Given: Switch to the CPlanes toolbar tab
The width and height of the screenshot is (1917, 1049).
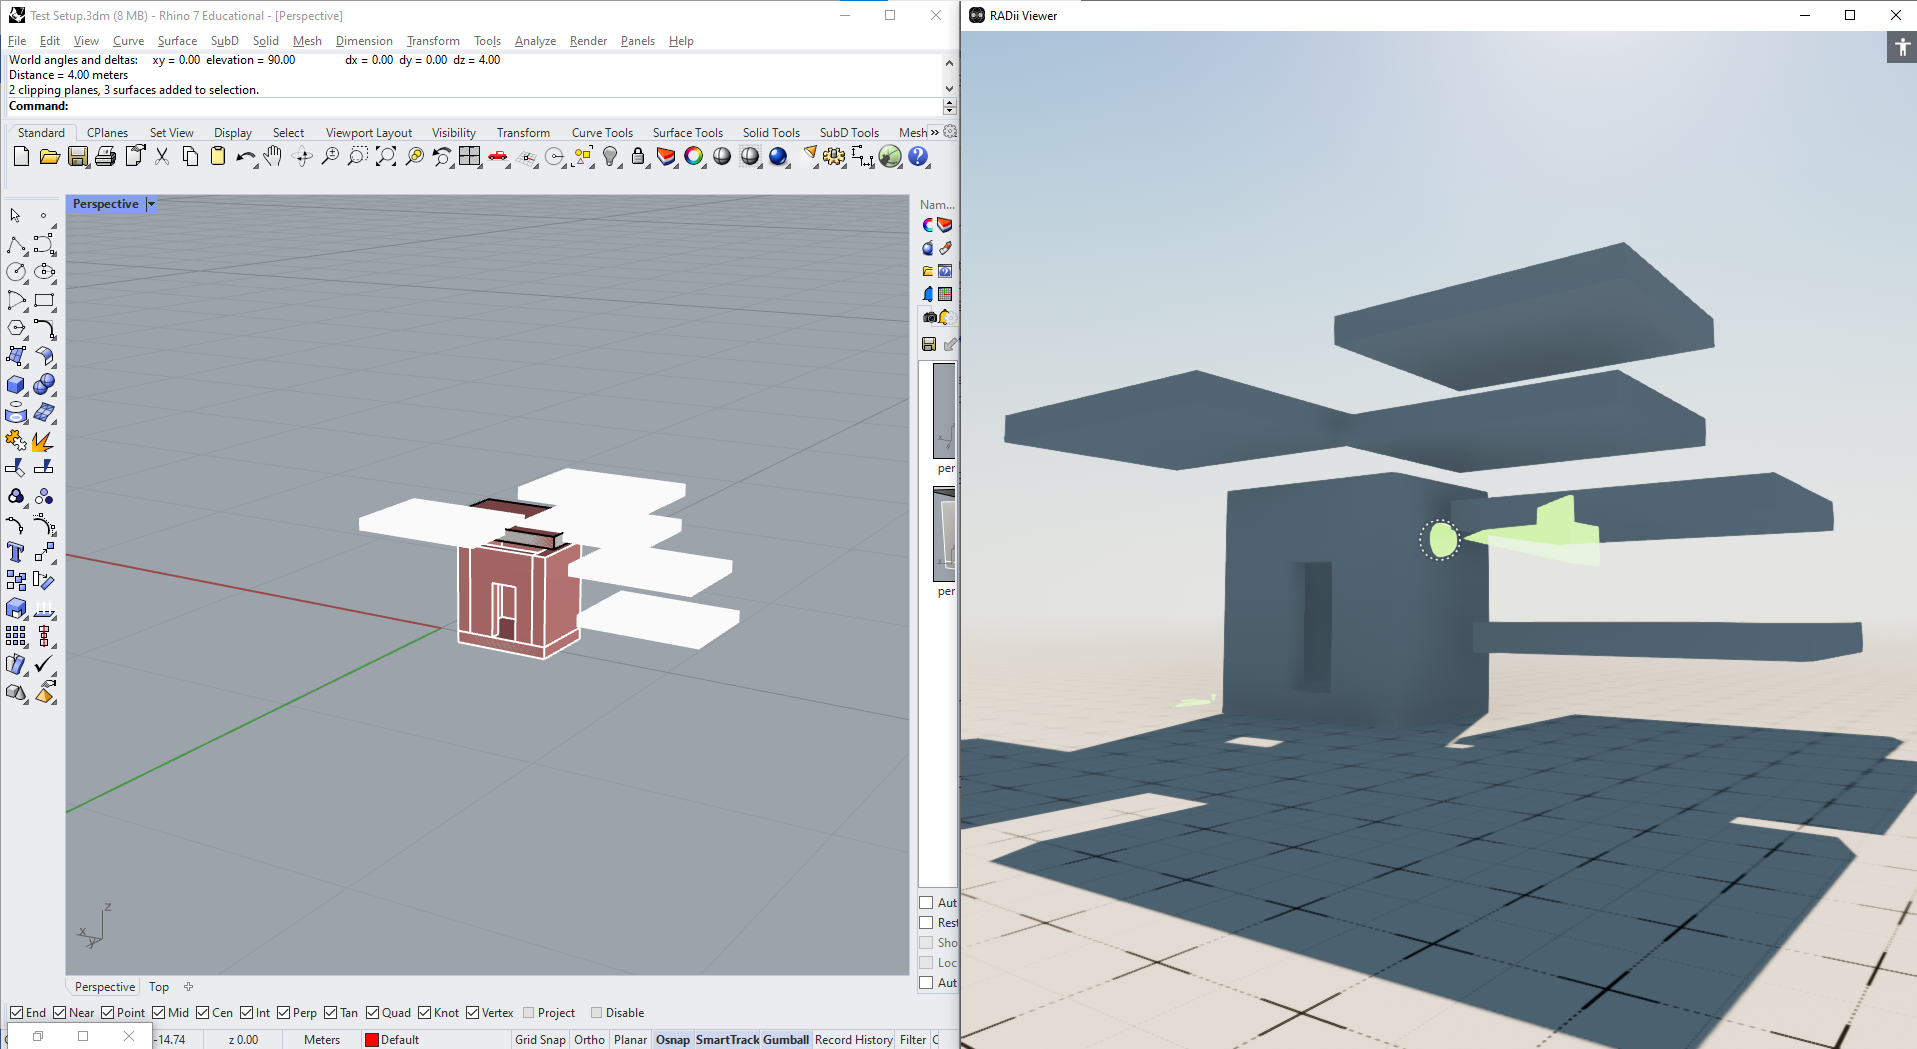Looking at the screenshot, I should [107, 132].
